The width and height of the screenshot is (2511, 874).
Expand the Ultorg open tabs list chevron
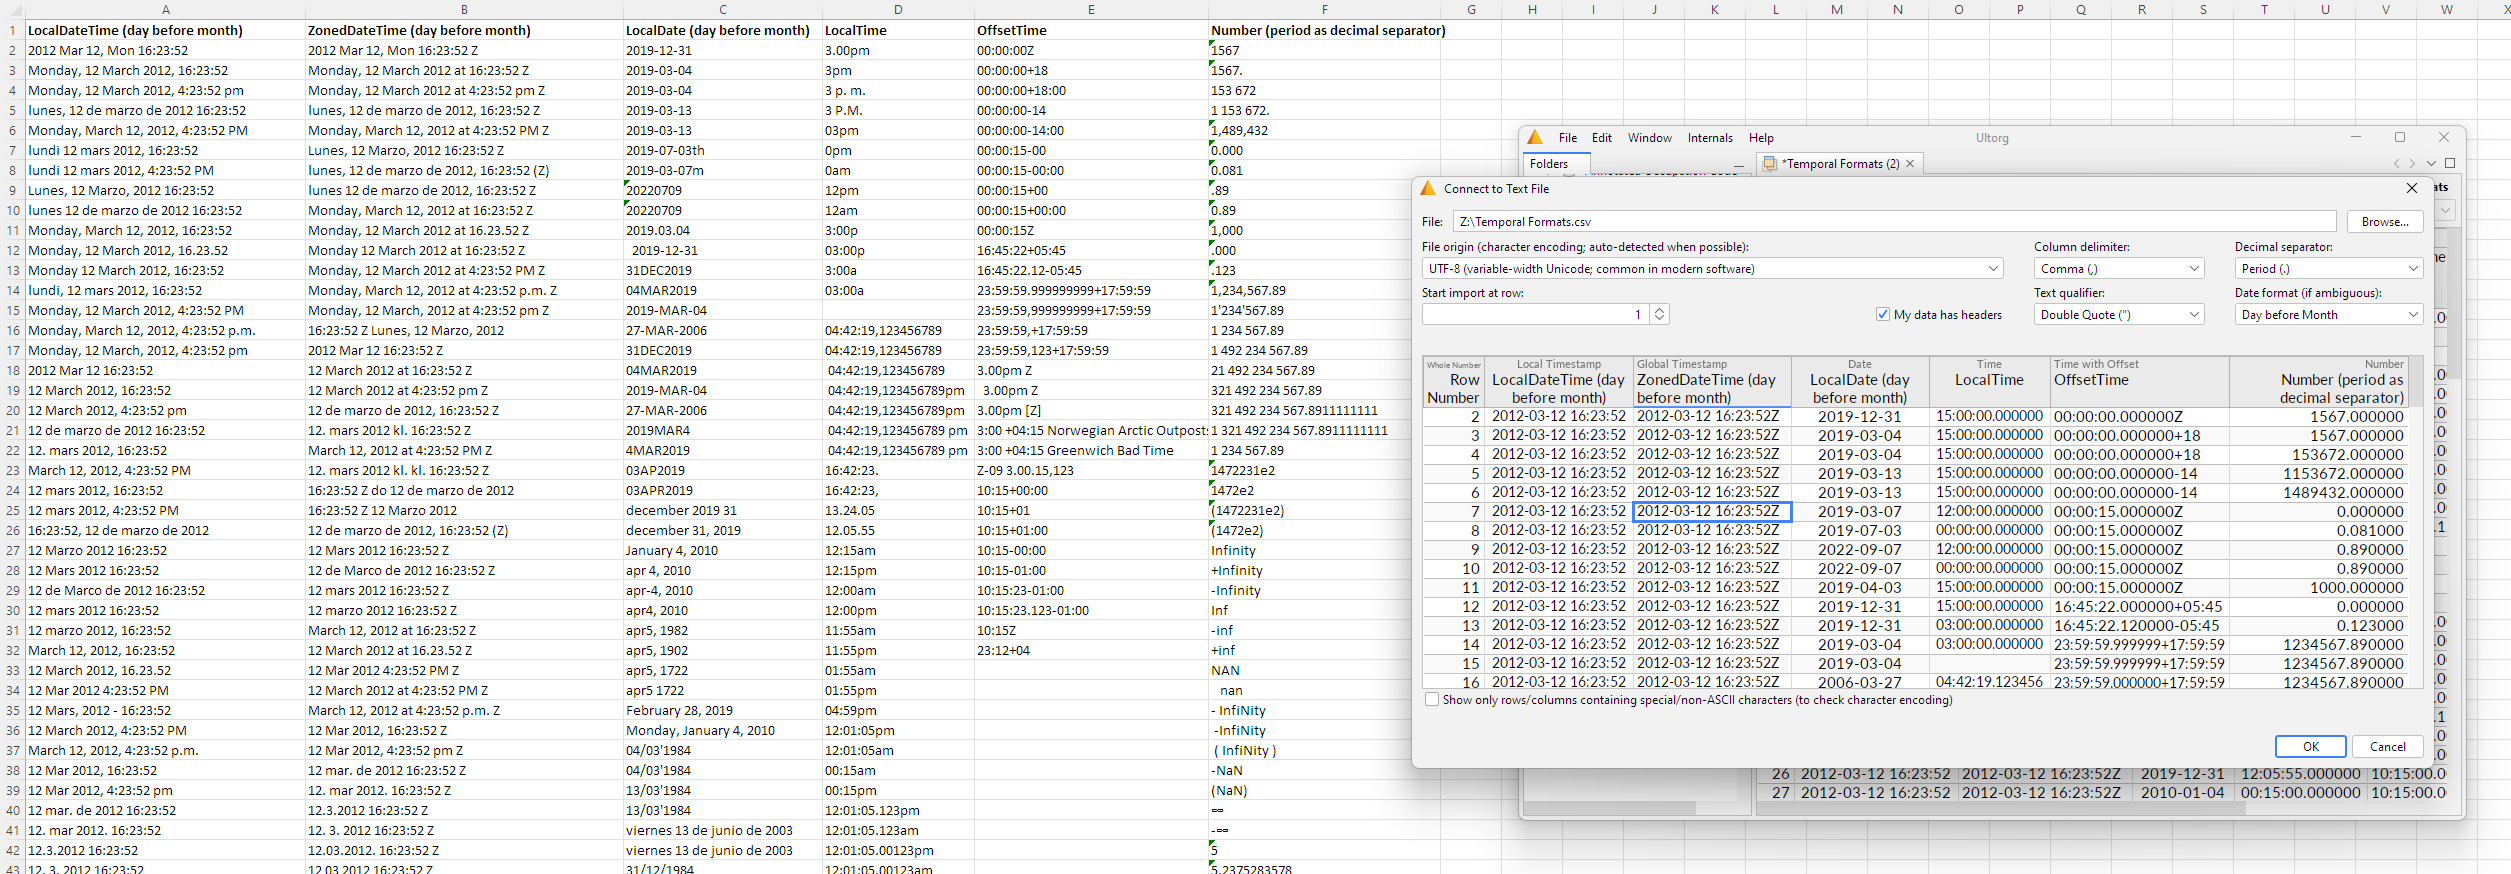coord(2431,164)
